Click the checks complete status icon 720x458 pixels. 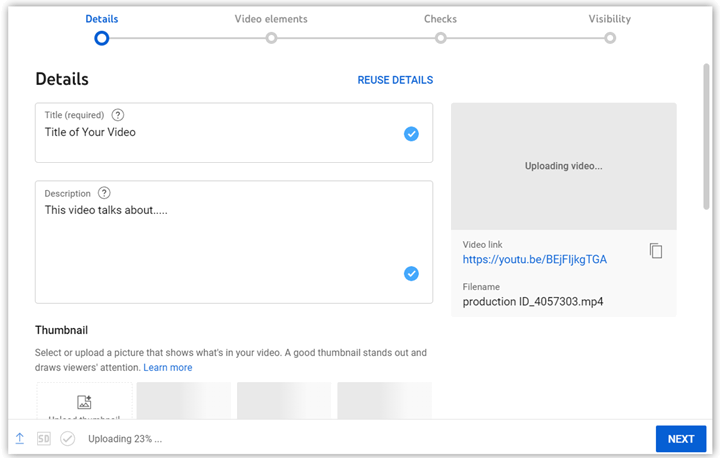click(68, 438)
